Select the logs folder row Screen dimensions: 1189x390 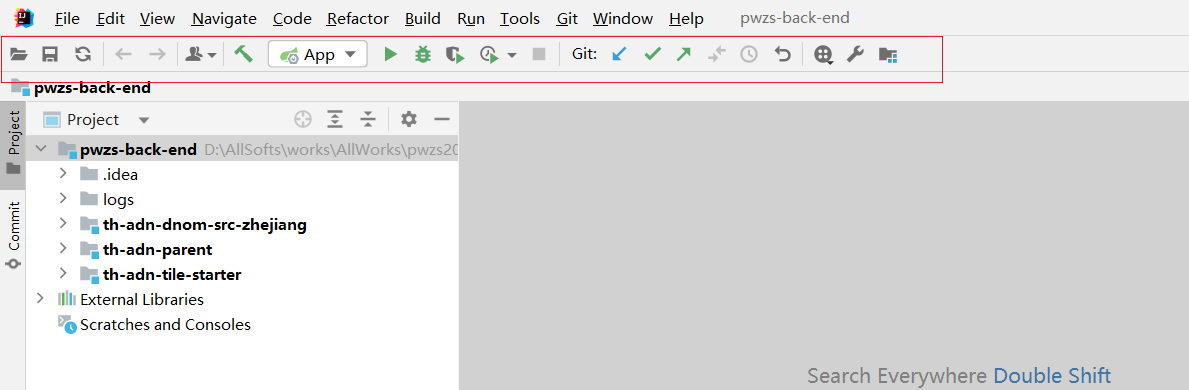coord(242,200)
